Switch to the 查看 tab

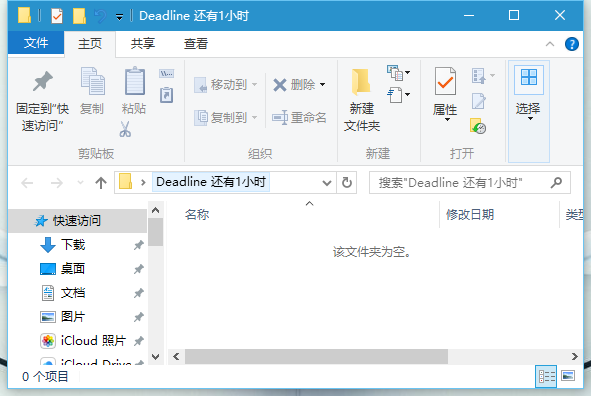point(196,43)
